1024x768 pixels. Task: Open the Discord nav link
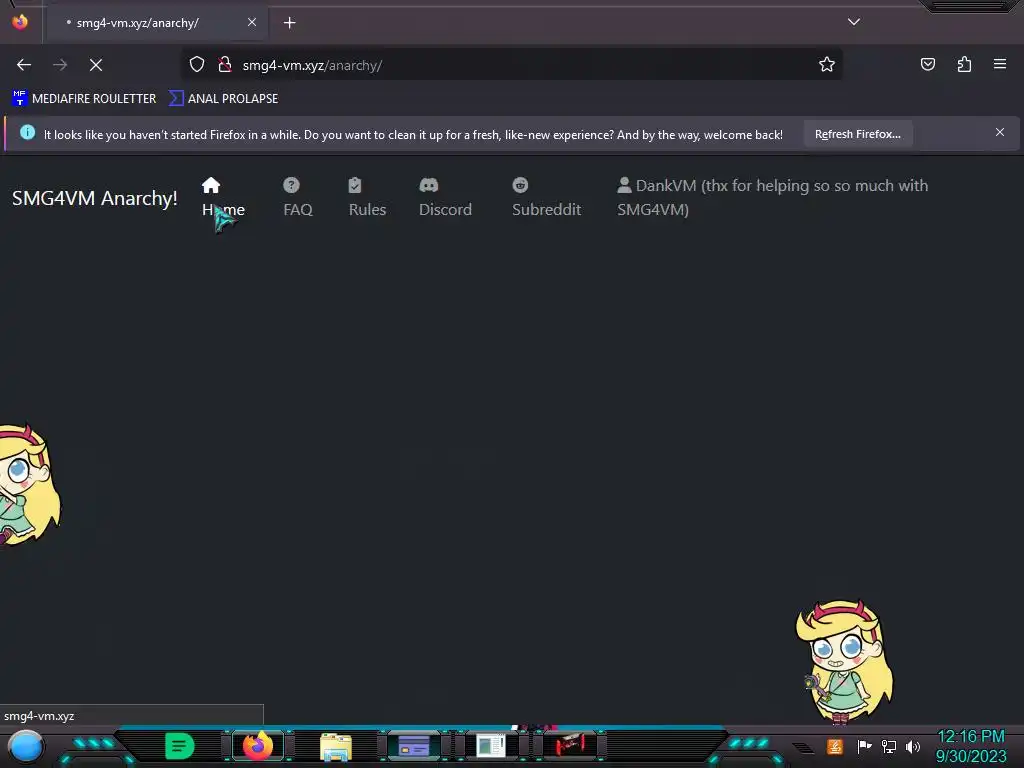click(x=445, y=197)
